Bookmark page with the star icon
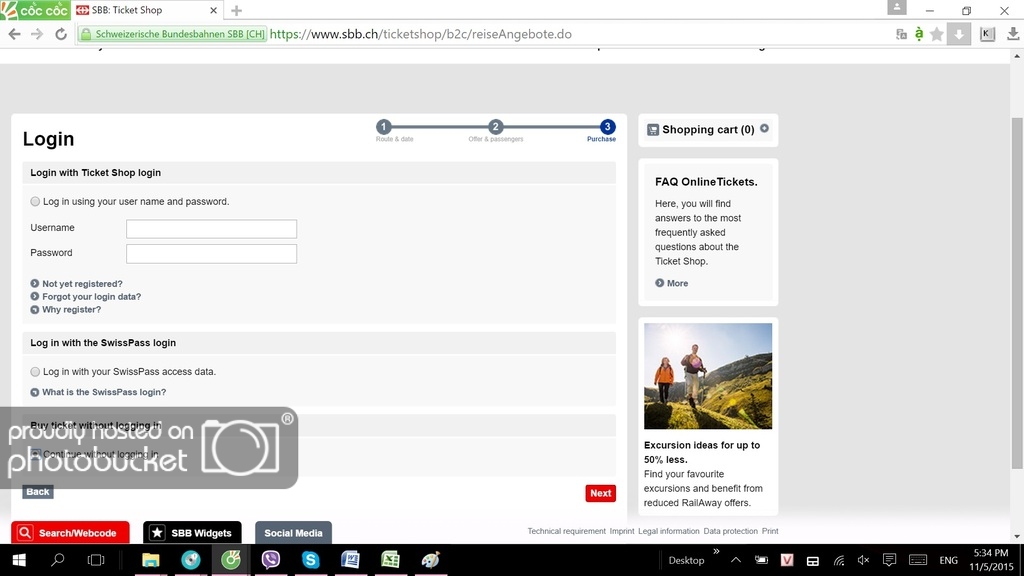Image resolution: width=1024 pixels, height=576 pixels. pos(936,34)
